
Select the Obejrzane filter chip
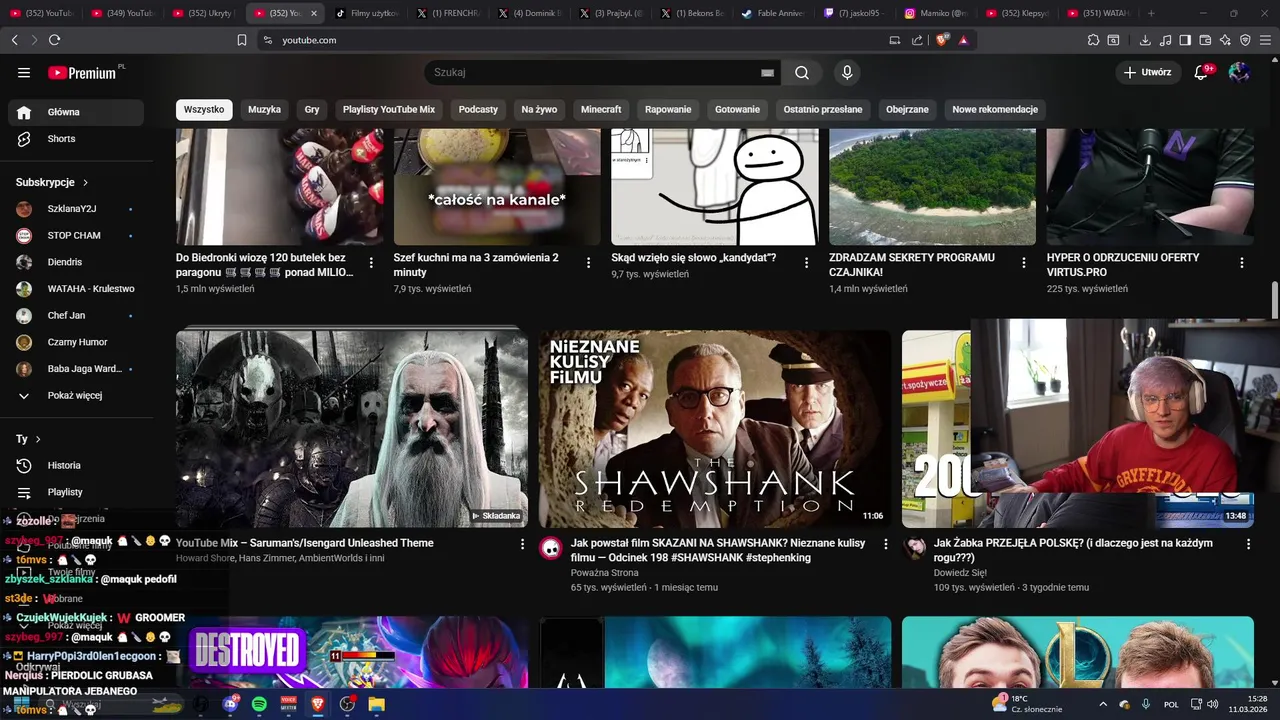907,110
